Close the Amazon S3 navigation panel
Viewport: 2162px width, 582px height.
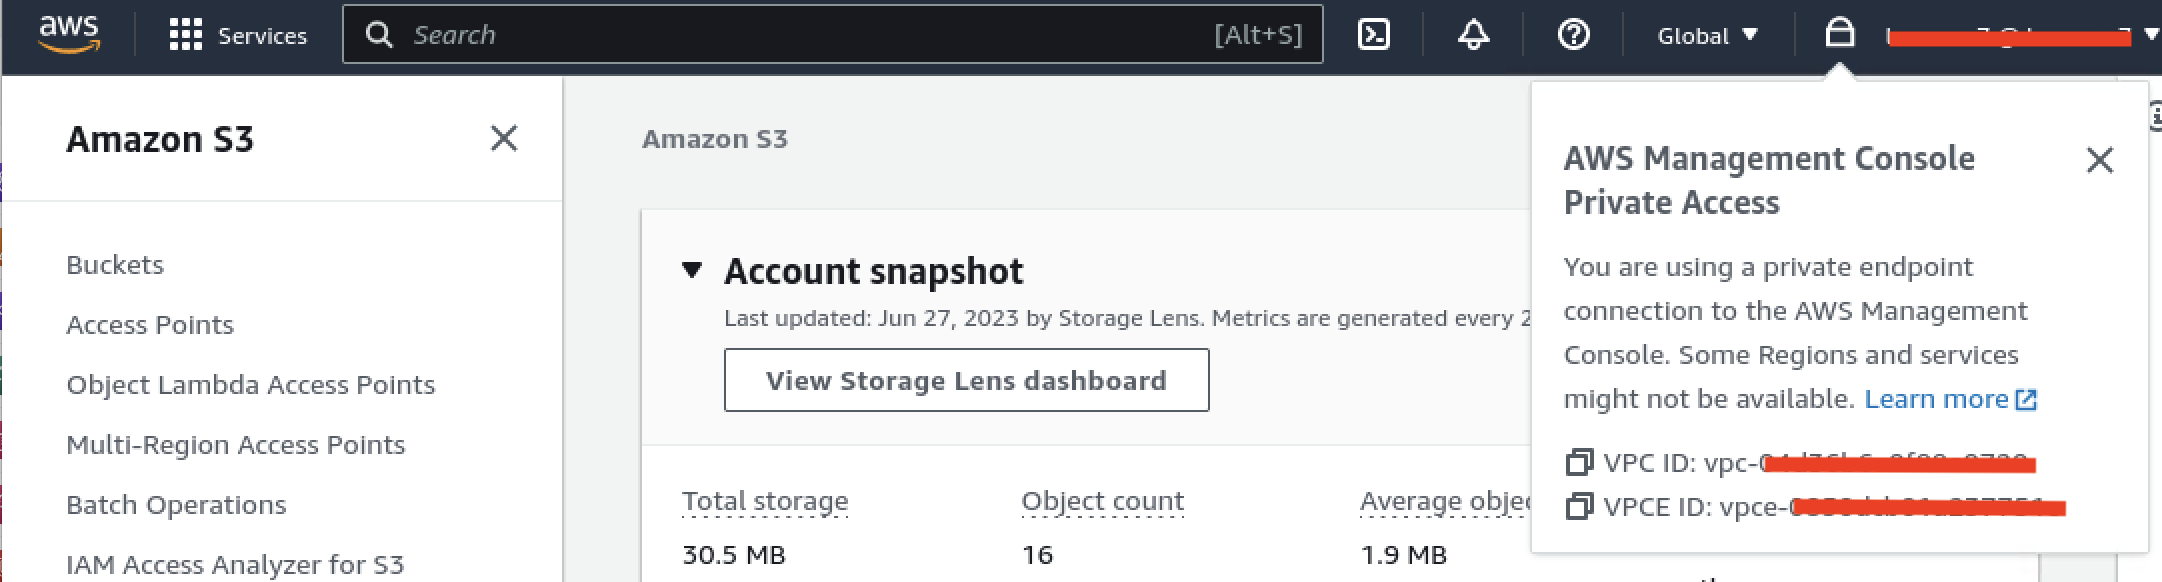tap(504, 138)
